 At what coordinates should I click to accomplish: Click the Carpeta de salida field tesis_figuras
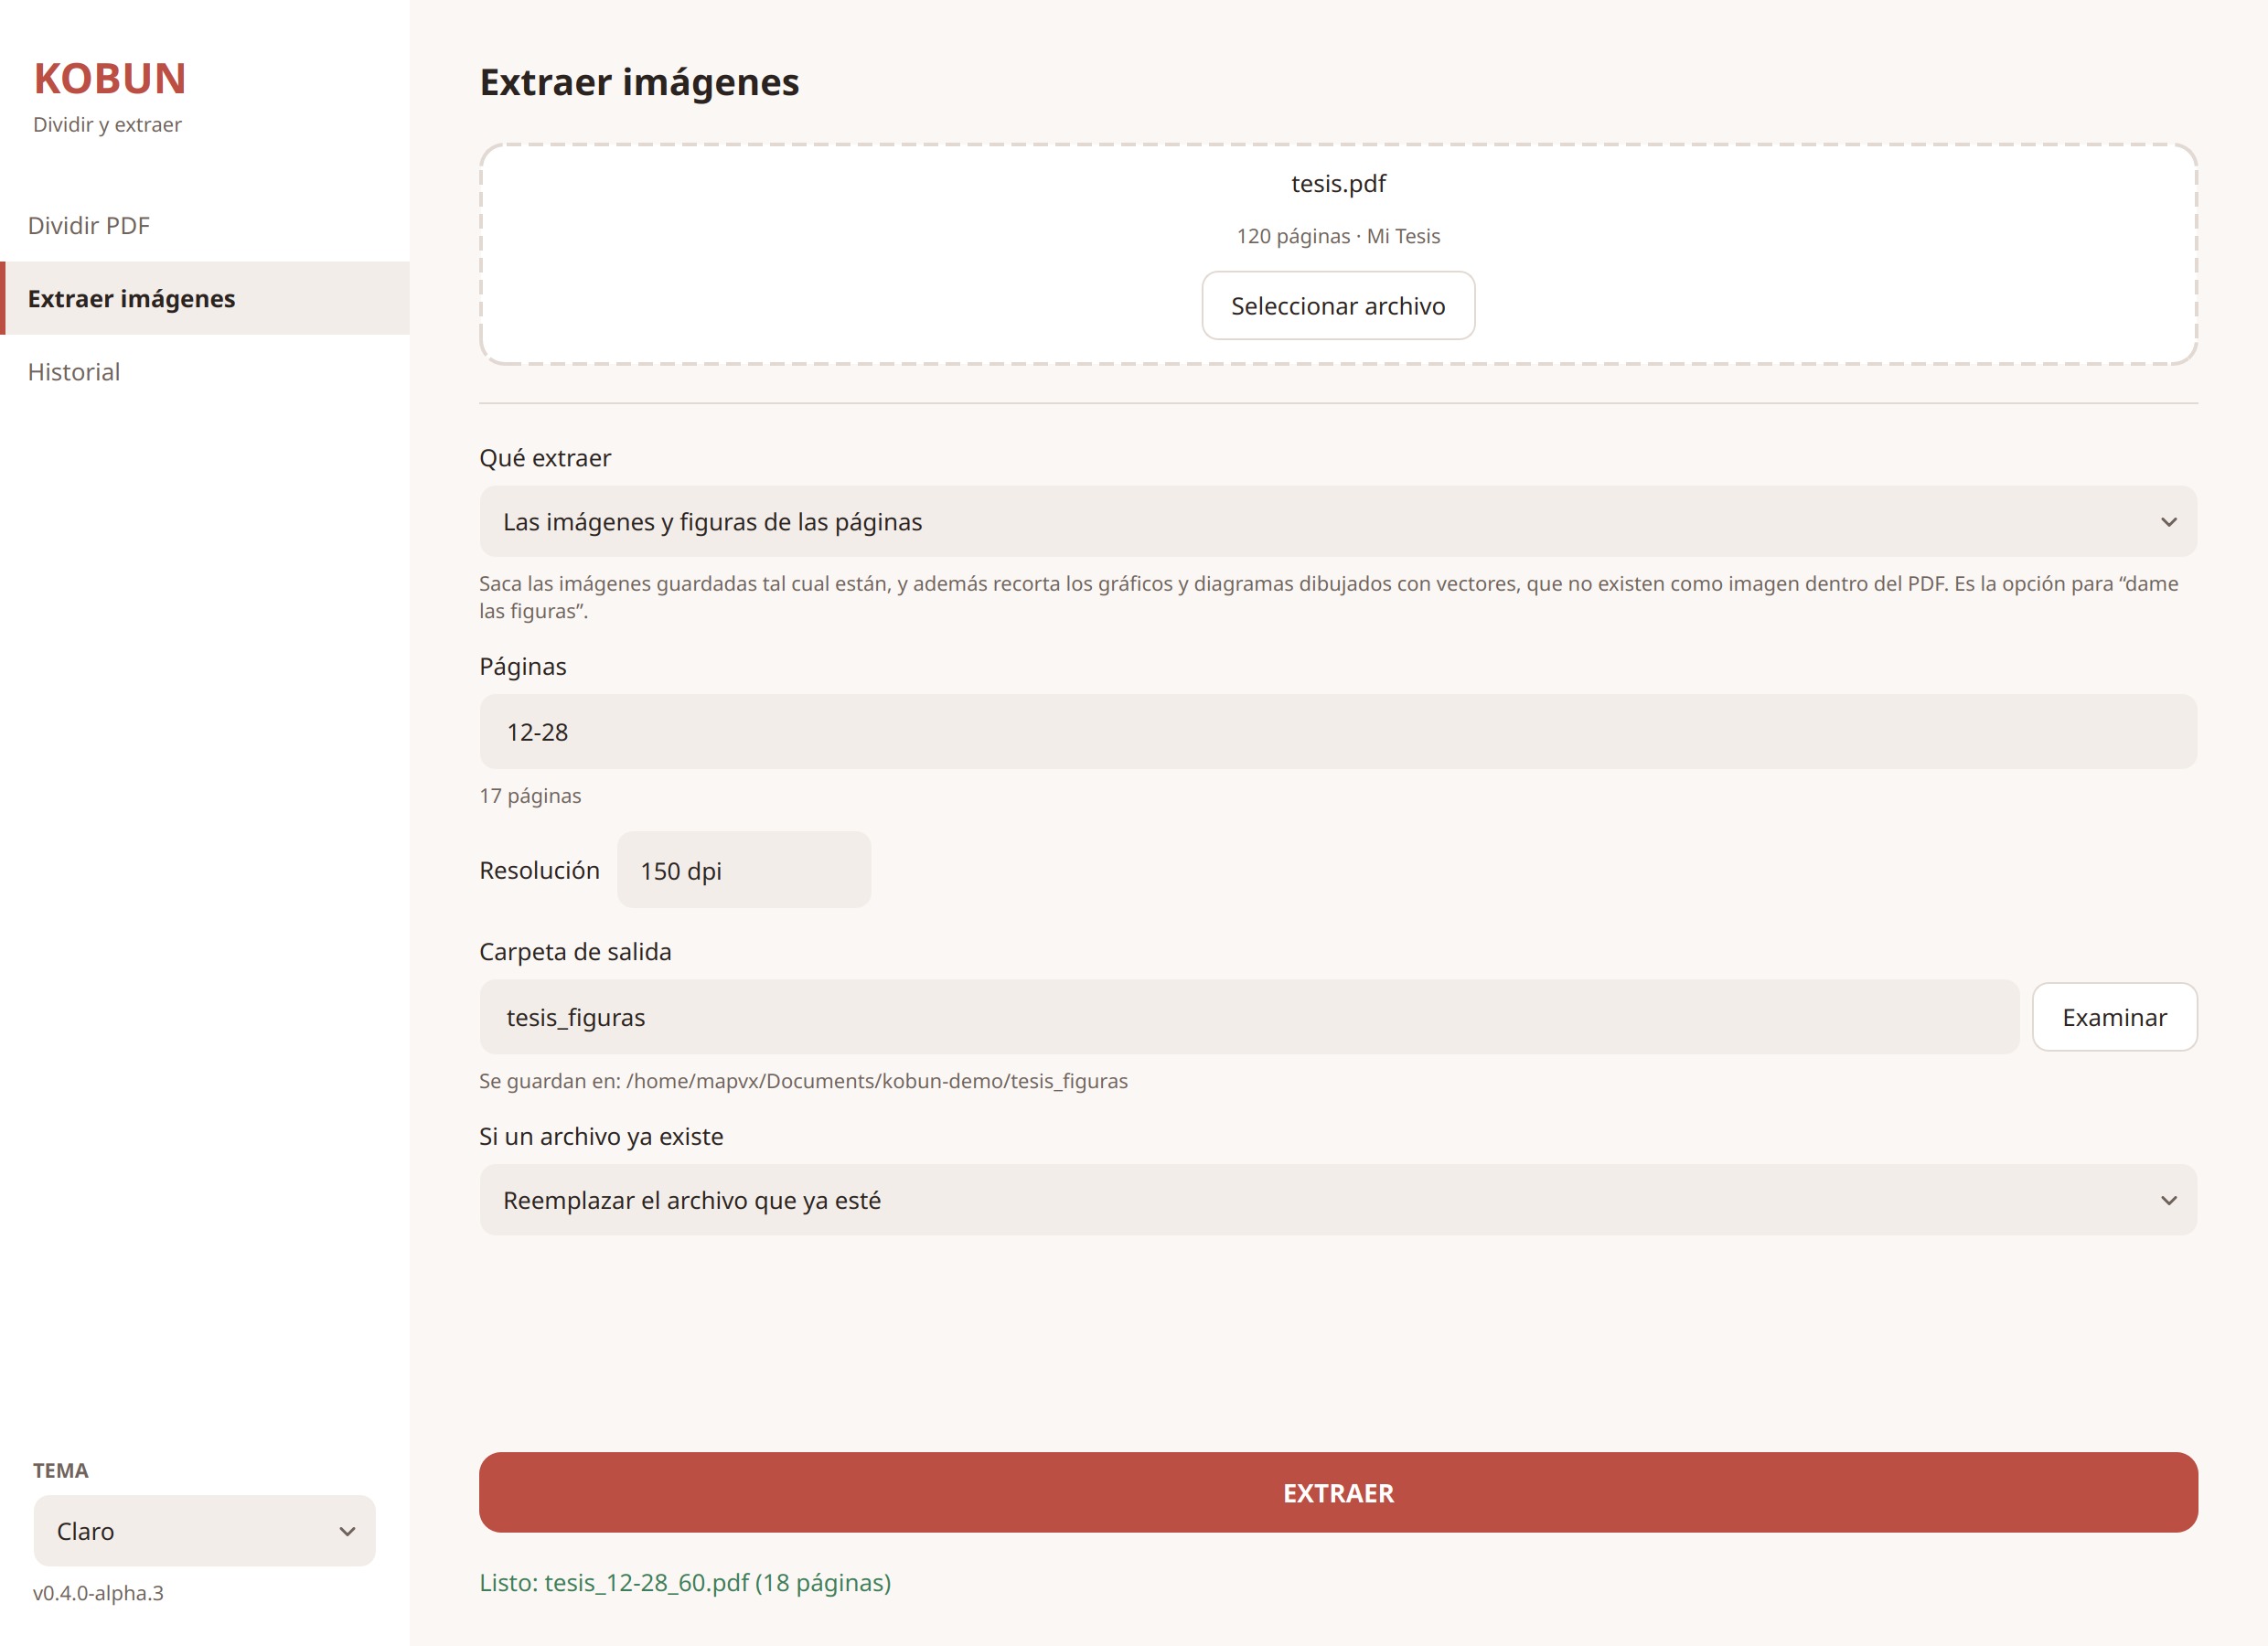point(1249,1016)
